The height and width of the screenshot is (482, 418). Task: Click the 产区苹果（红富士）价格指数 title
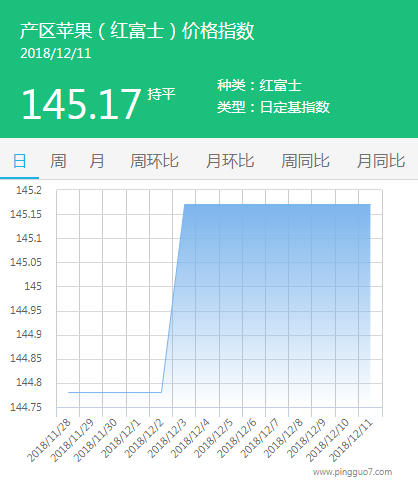pos(137,31)
